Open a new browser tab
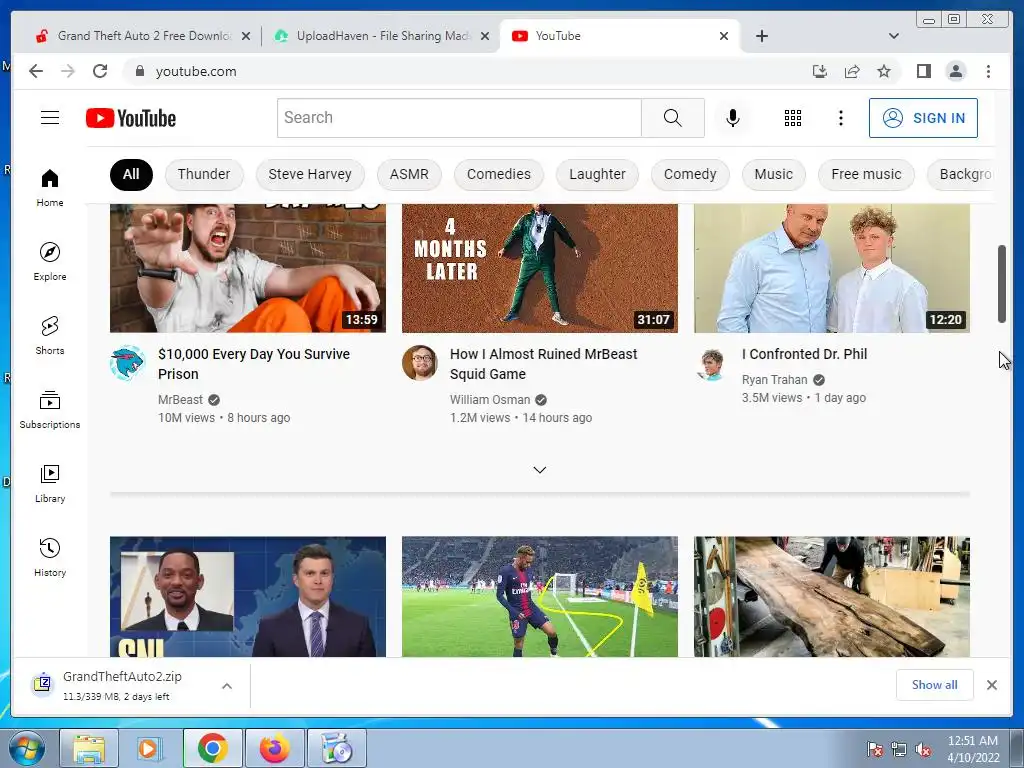 pyautogui.click(x=761, y=36)
